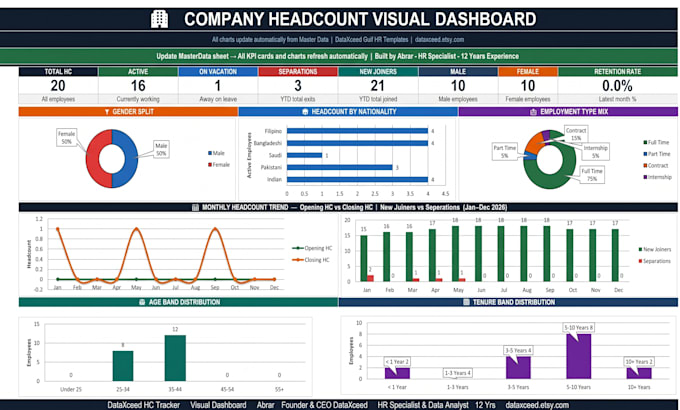
Task: Click the 35-44 age band bar
Action: click(x=175, y=358)
